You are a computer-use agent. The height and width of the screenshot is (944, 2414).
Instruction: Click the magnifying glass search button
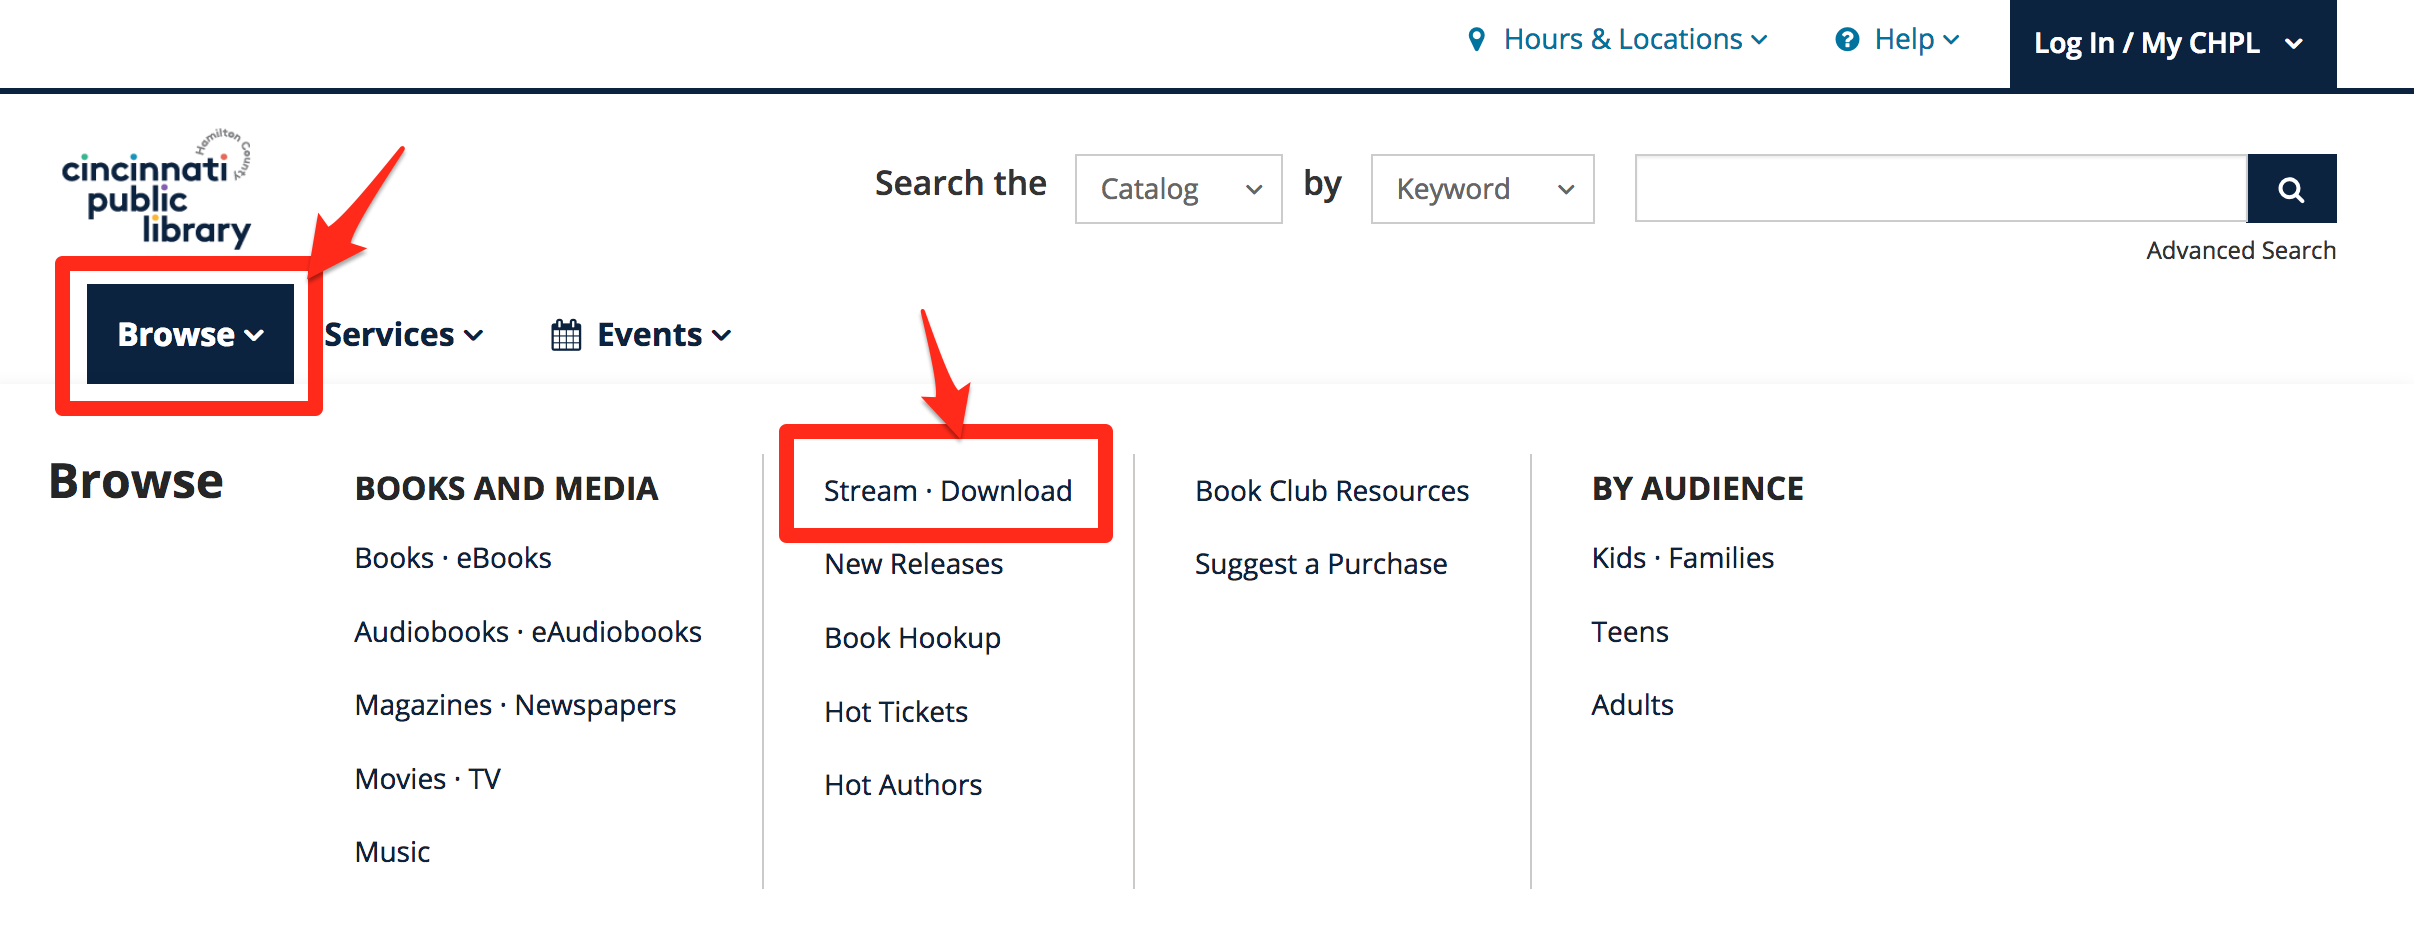(2291, 189)
